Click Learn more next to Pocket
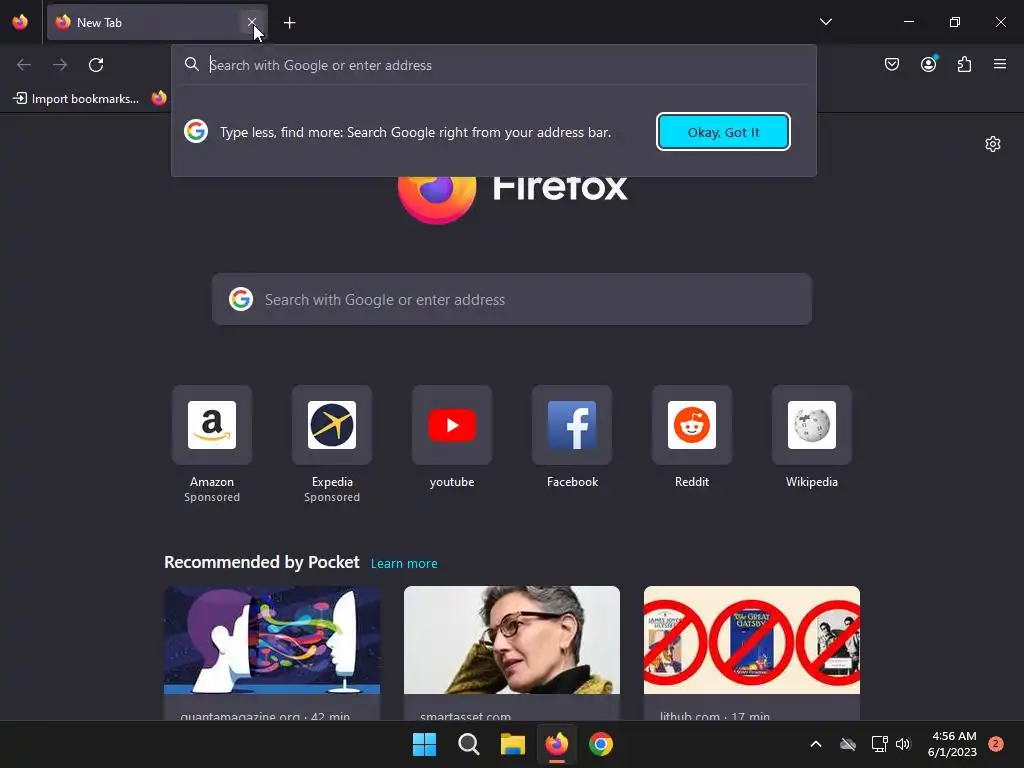The image size is (1024, 768). click(404, 564)
